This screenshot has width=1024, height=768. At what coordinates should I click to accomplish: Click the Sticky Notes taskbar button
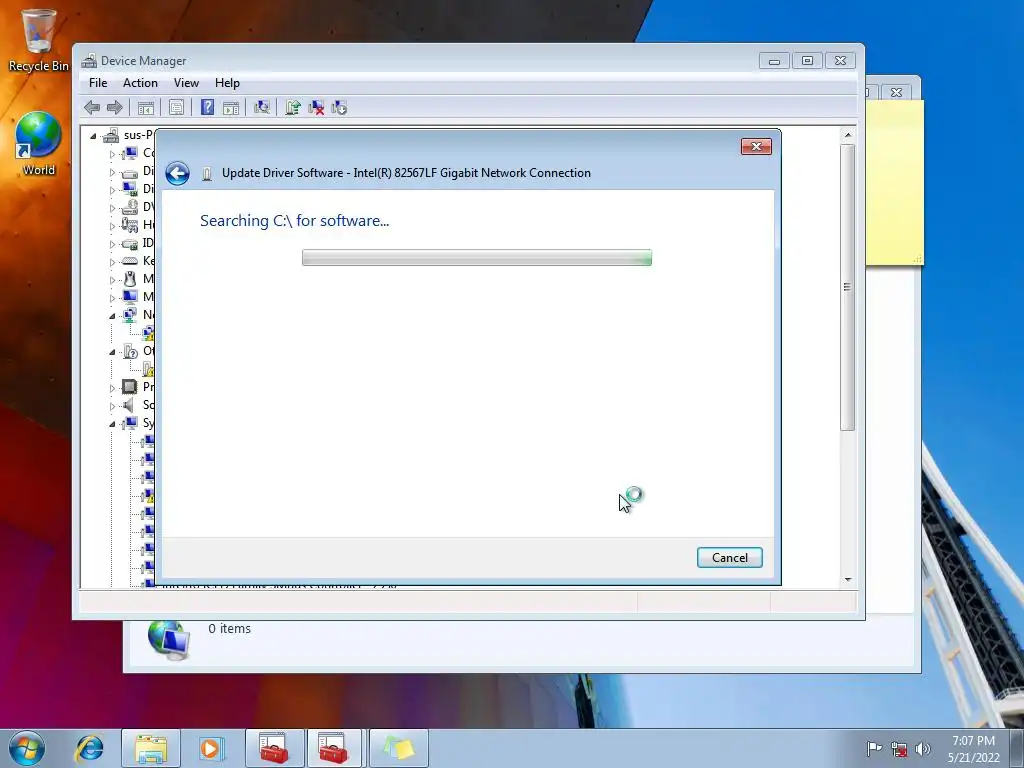coord(398,748)
